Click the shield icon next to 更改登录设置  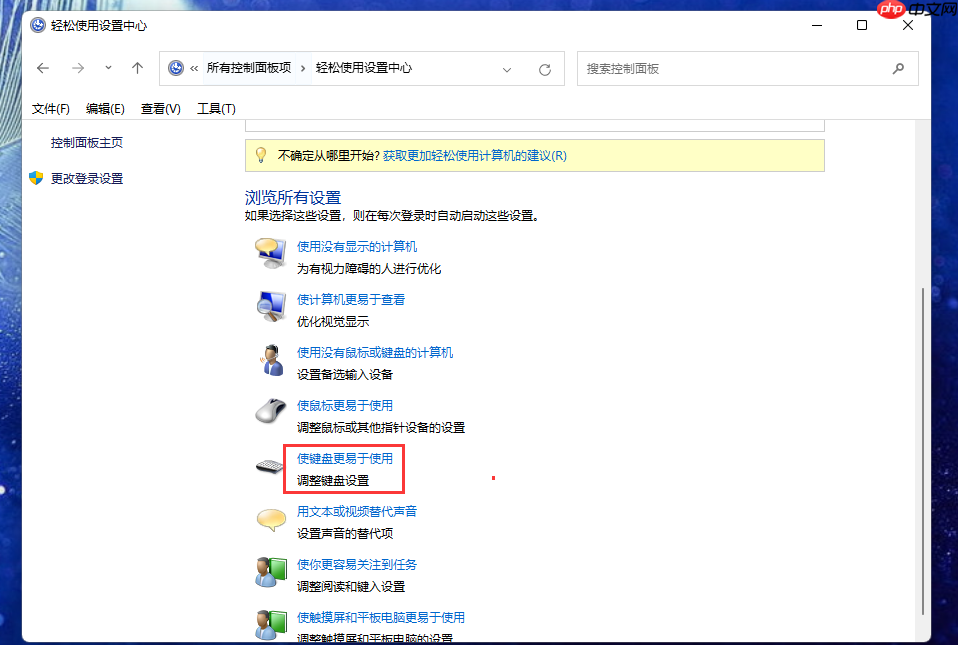[36, 178]
